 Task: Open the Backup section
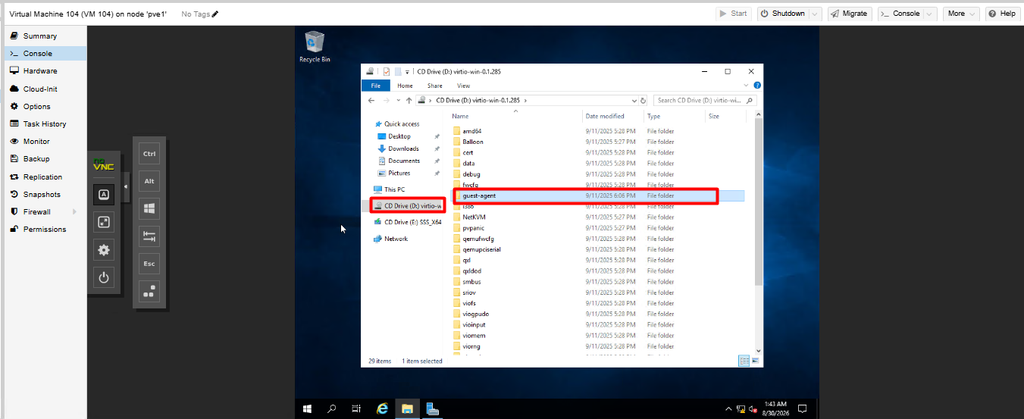pyautogui.click(x=36, y=159)
